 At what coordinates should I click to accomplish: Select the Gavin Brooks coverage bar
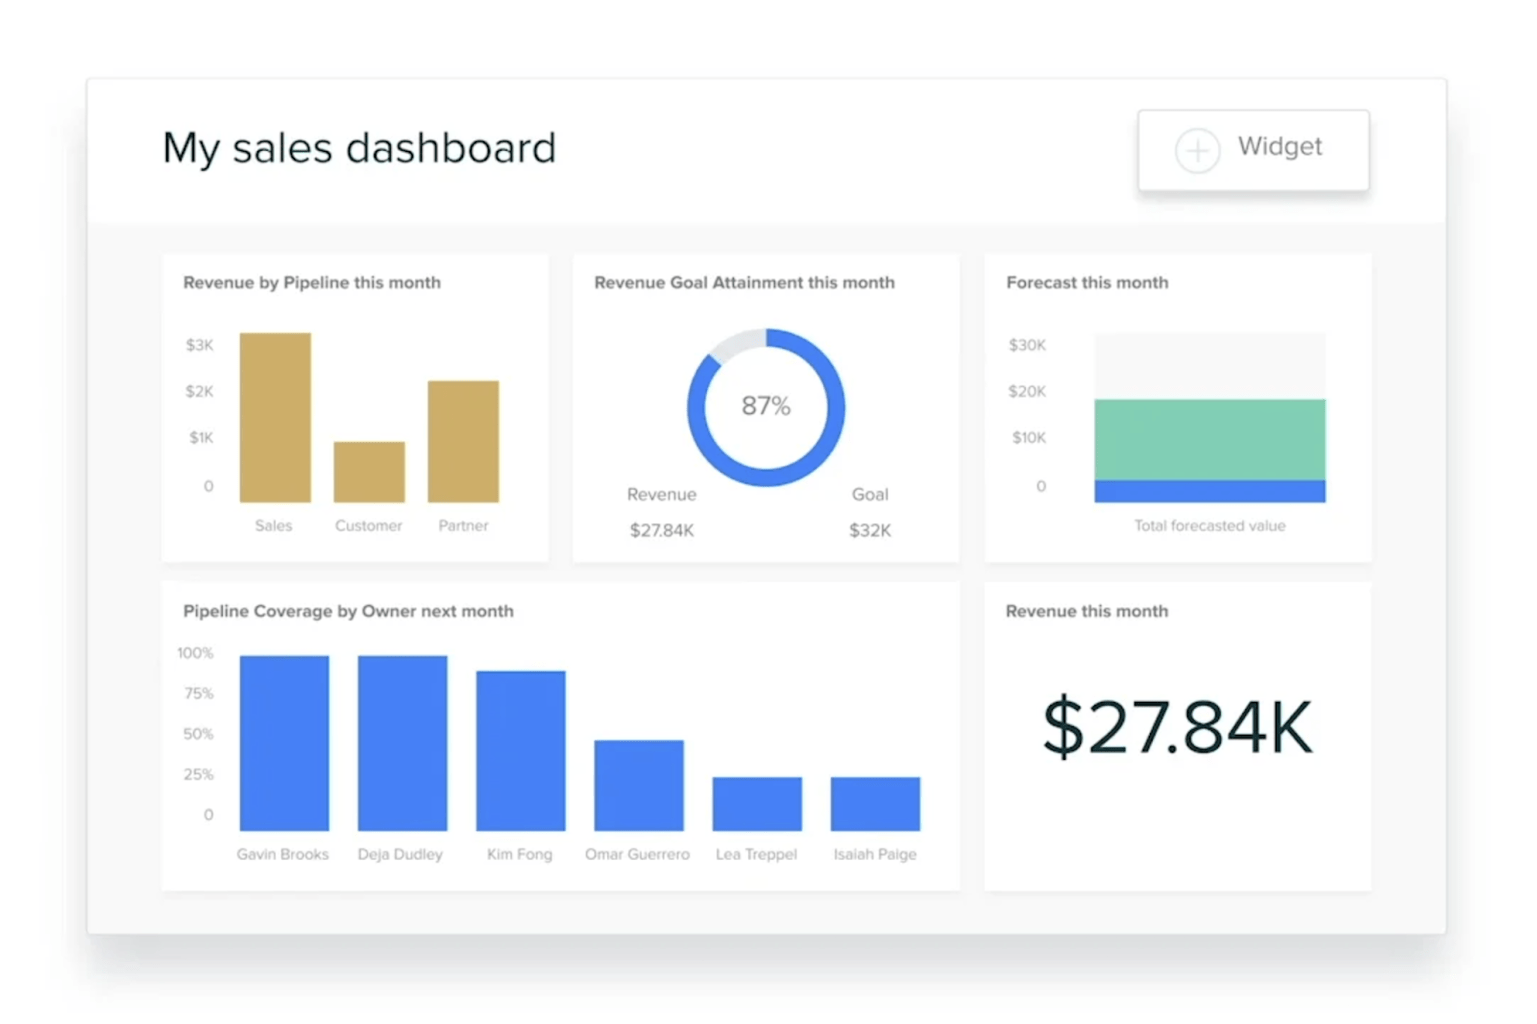coord(283,740)
